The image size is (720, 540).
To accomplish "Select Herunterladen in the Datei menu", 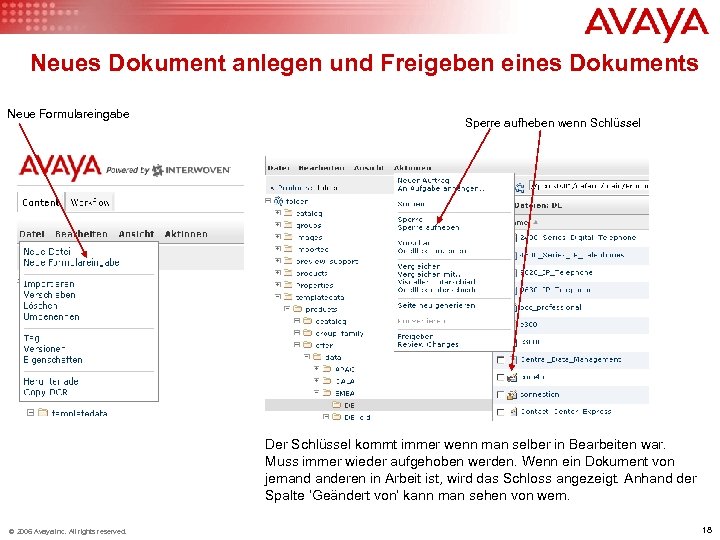I will 51,382.
